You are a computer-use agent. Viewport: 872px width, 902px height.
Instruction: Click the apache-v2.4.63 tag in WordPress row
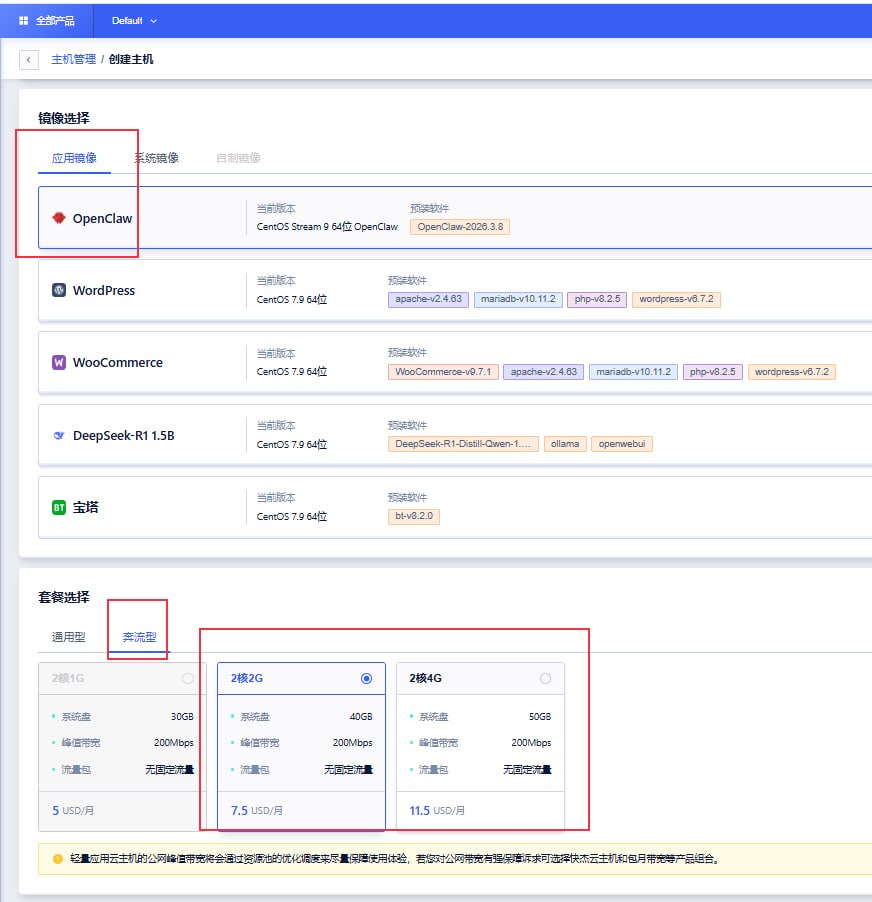coord(429,299)
